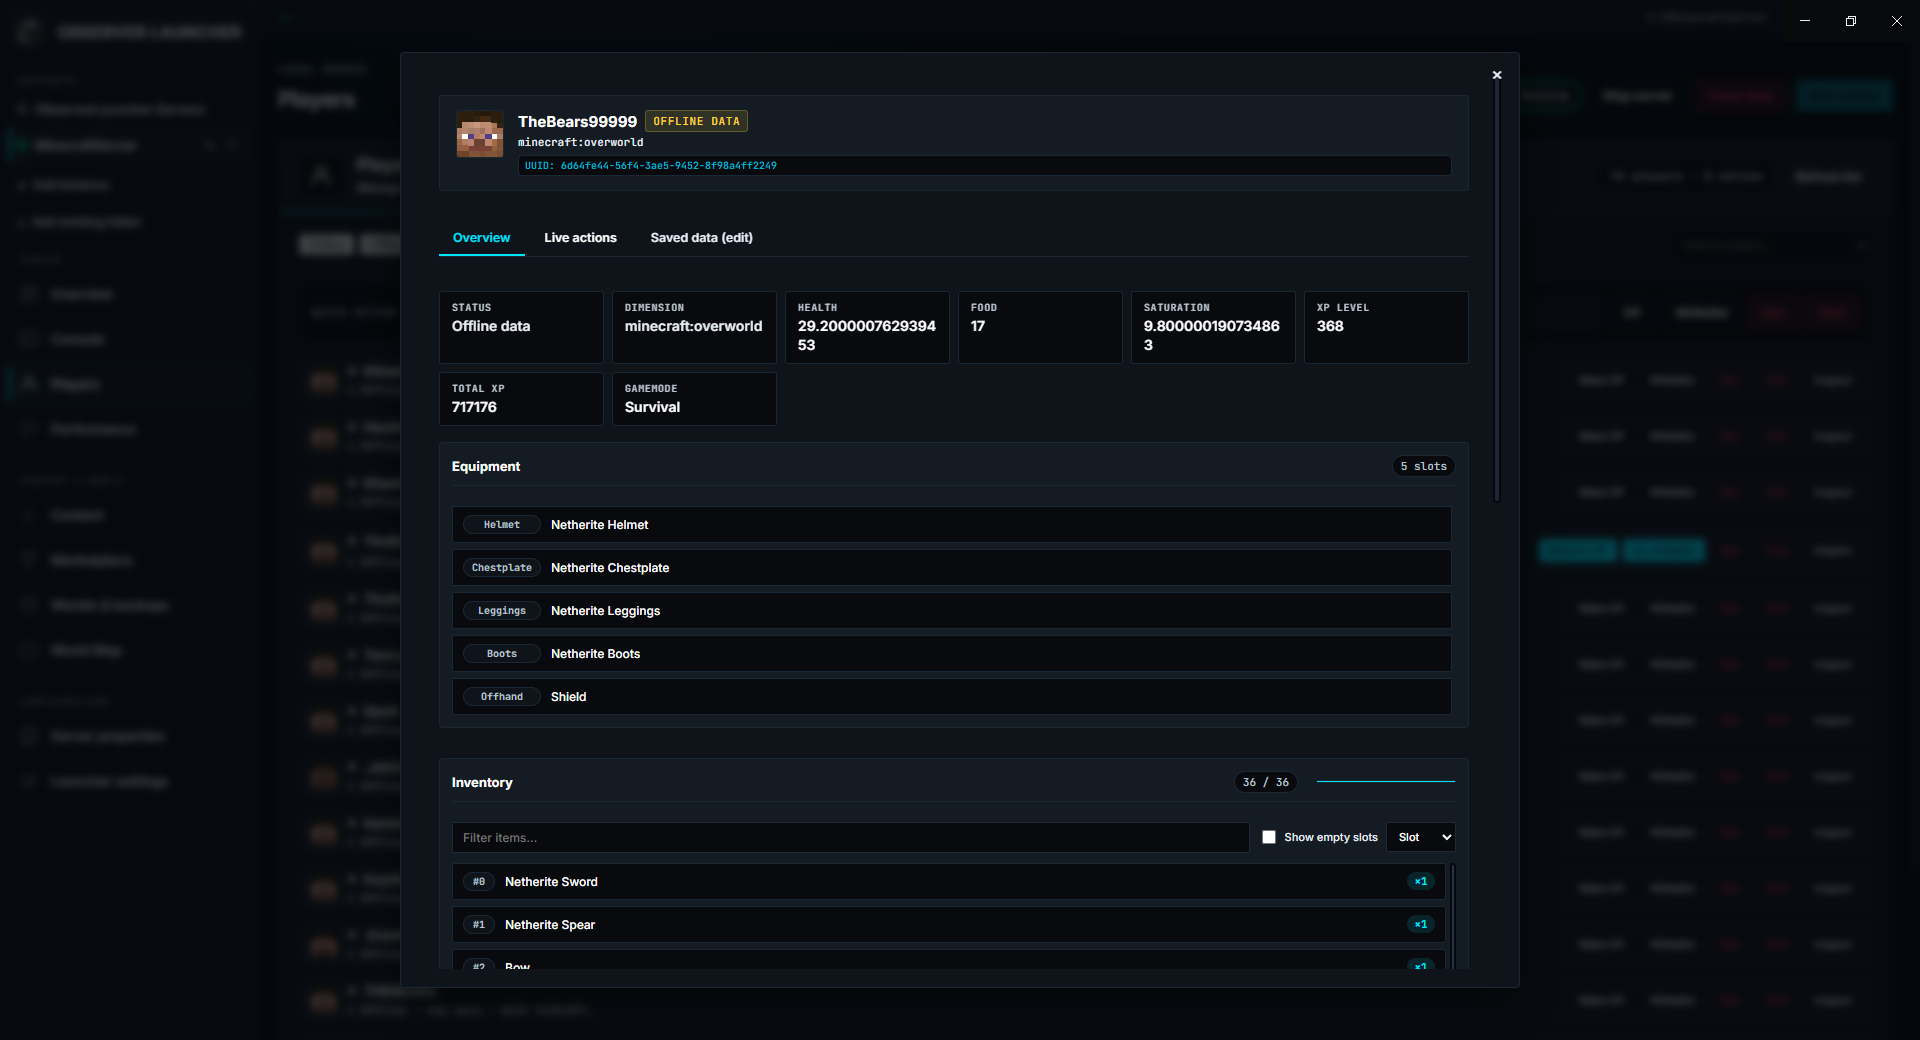The height and width of the screenshot is (1040, 1920).
Task: Click the Food 17 card
Action: 1040,327
